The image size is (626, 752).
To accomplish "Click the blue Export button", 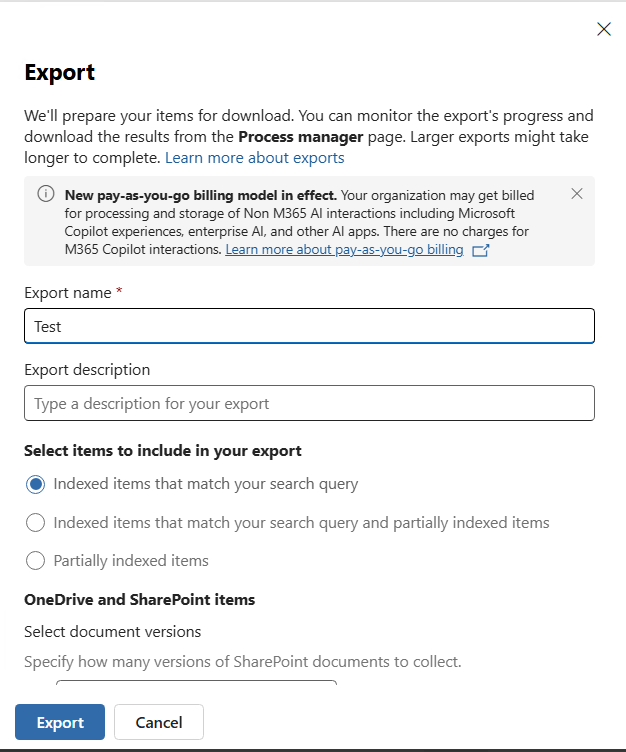I will click(x=60, y=722).
